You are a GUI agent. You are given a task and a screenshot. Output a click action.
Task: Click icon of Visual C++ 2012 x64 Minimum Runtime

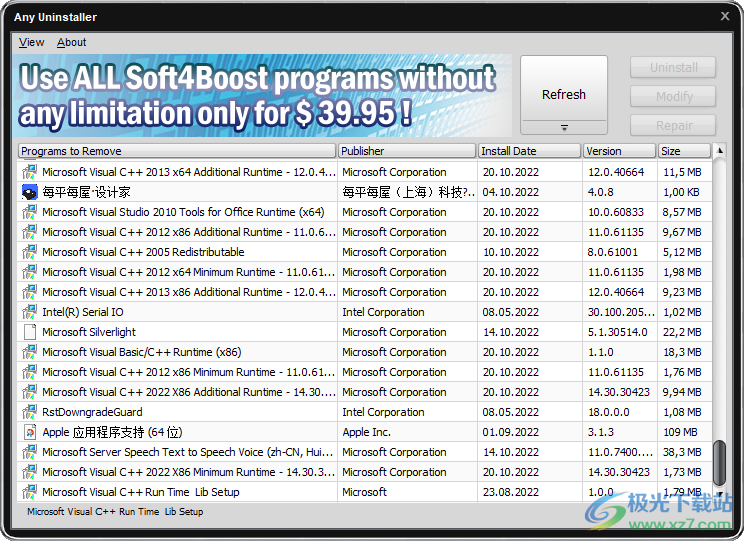(x=29, y=272)
